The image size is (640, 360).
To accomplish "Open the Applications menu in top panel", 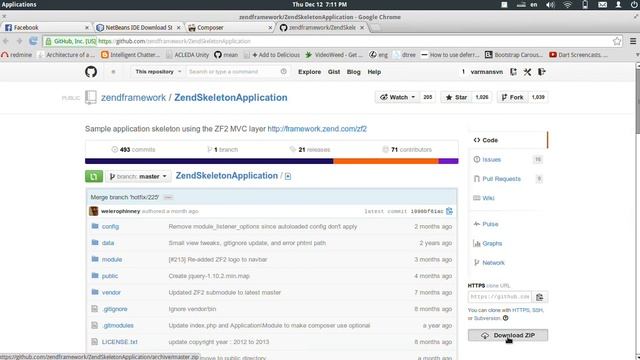I will tap(19, 4).
